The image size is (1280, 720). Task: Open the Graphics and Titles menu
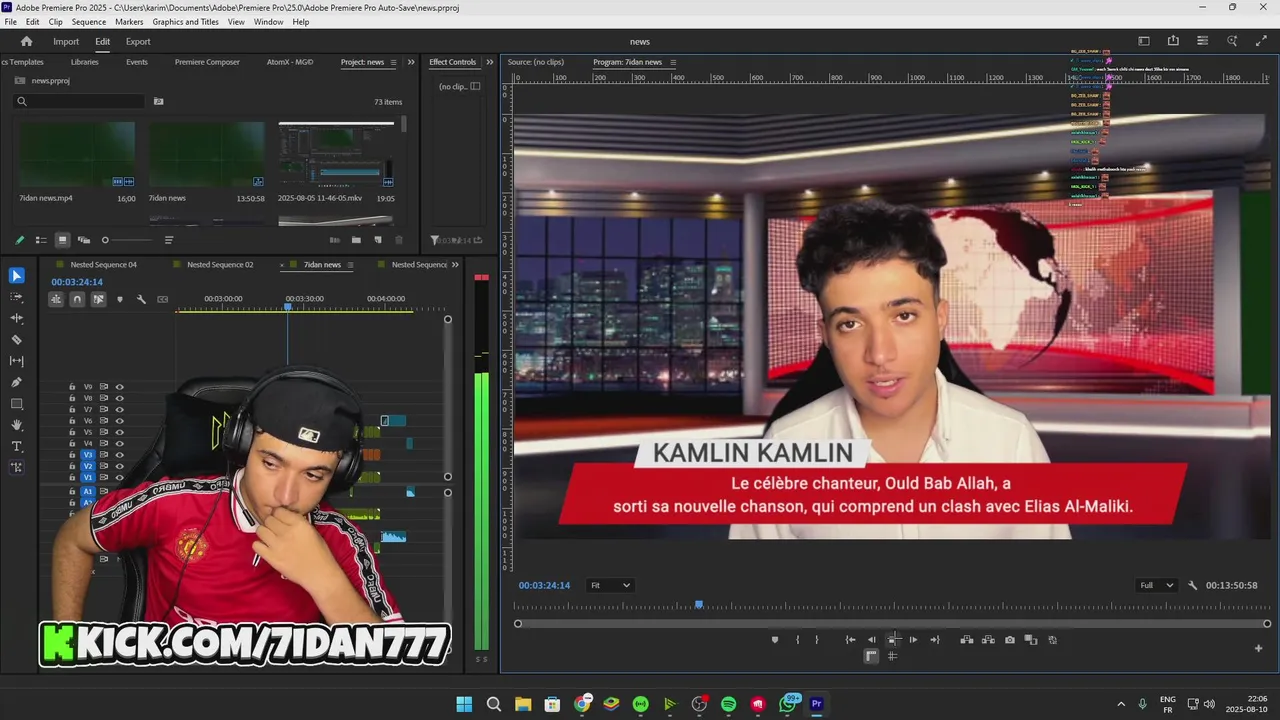186,22
